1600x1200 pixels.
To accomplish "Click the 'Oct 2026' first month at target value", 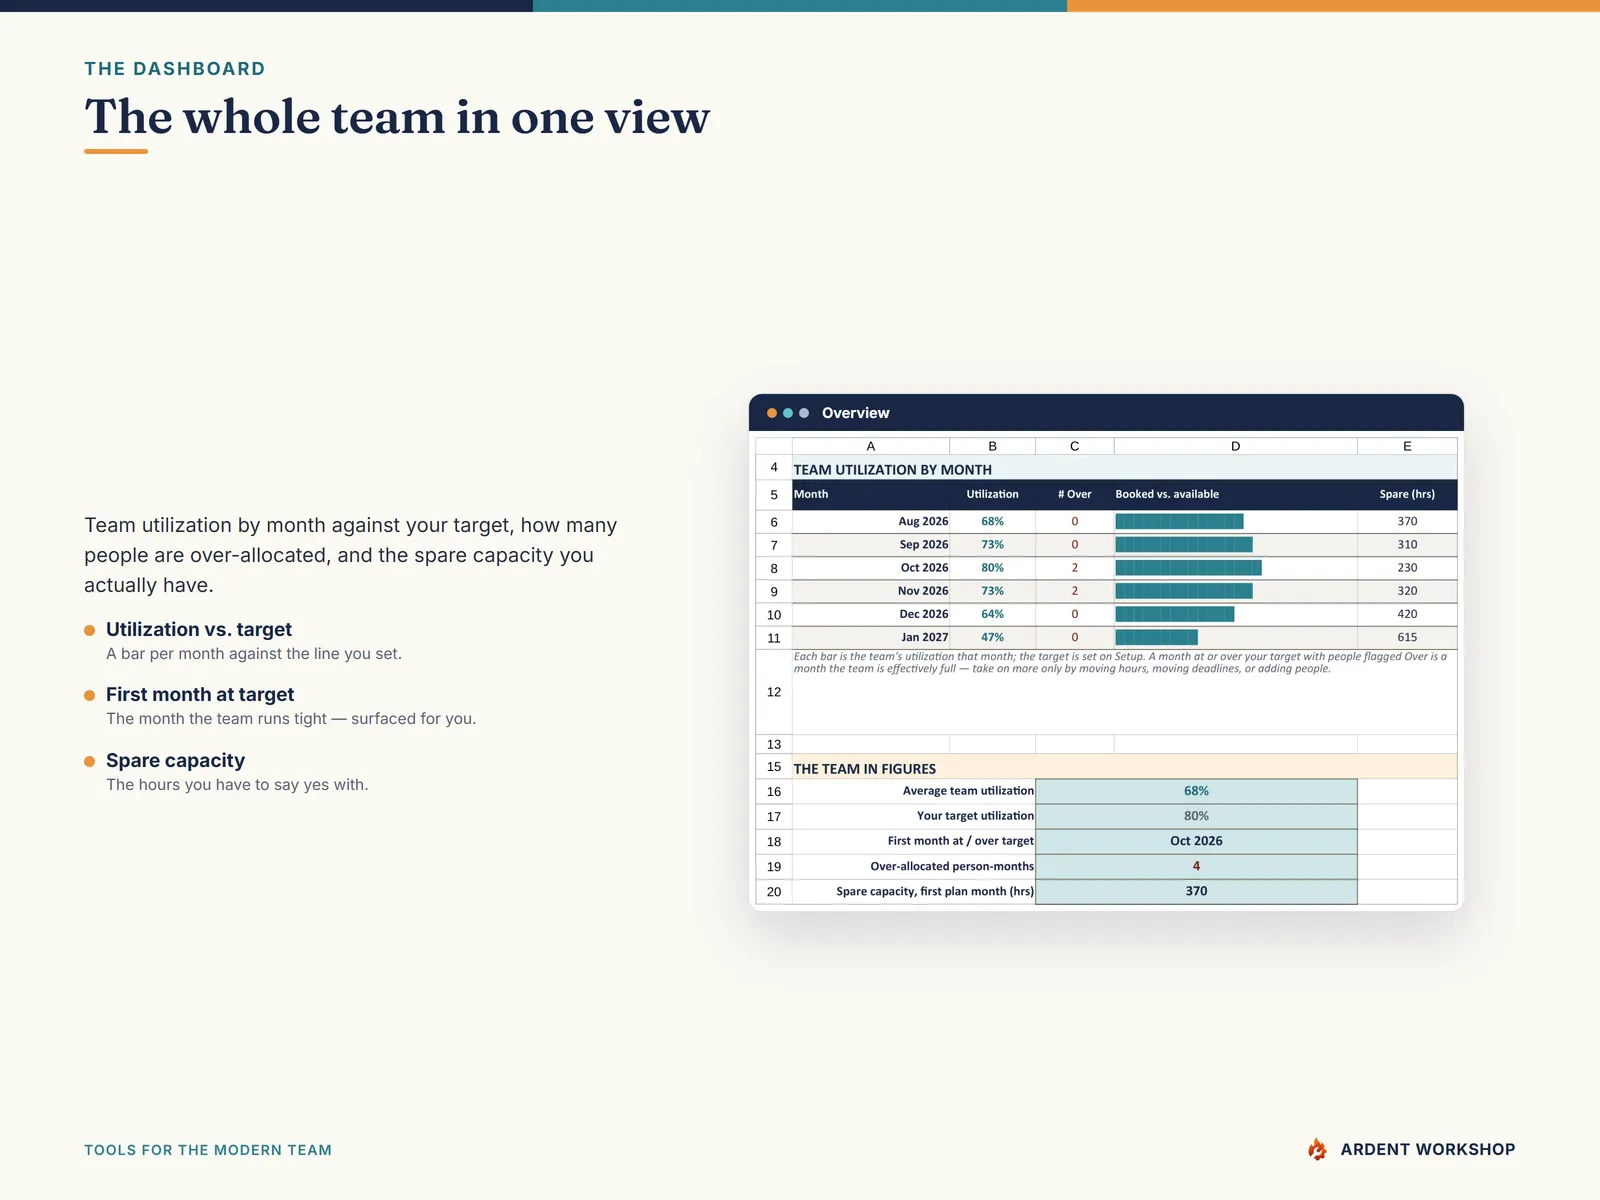I will (1196, 841).
